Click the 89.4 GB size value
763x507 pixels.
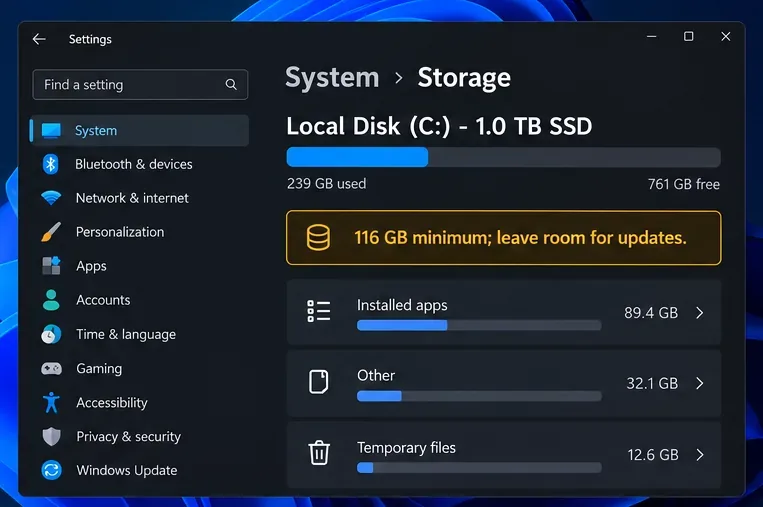pos(651,312)
